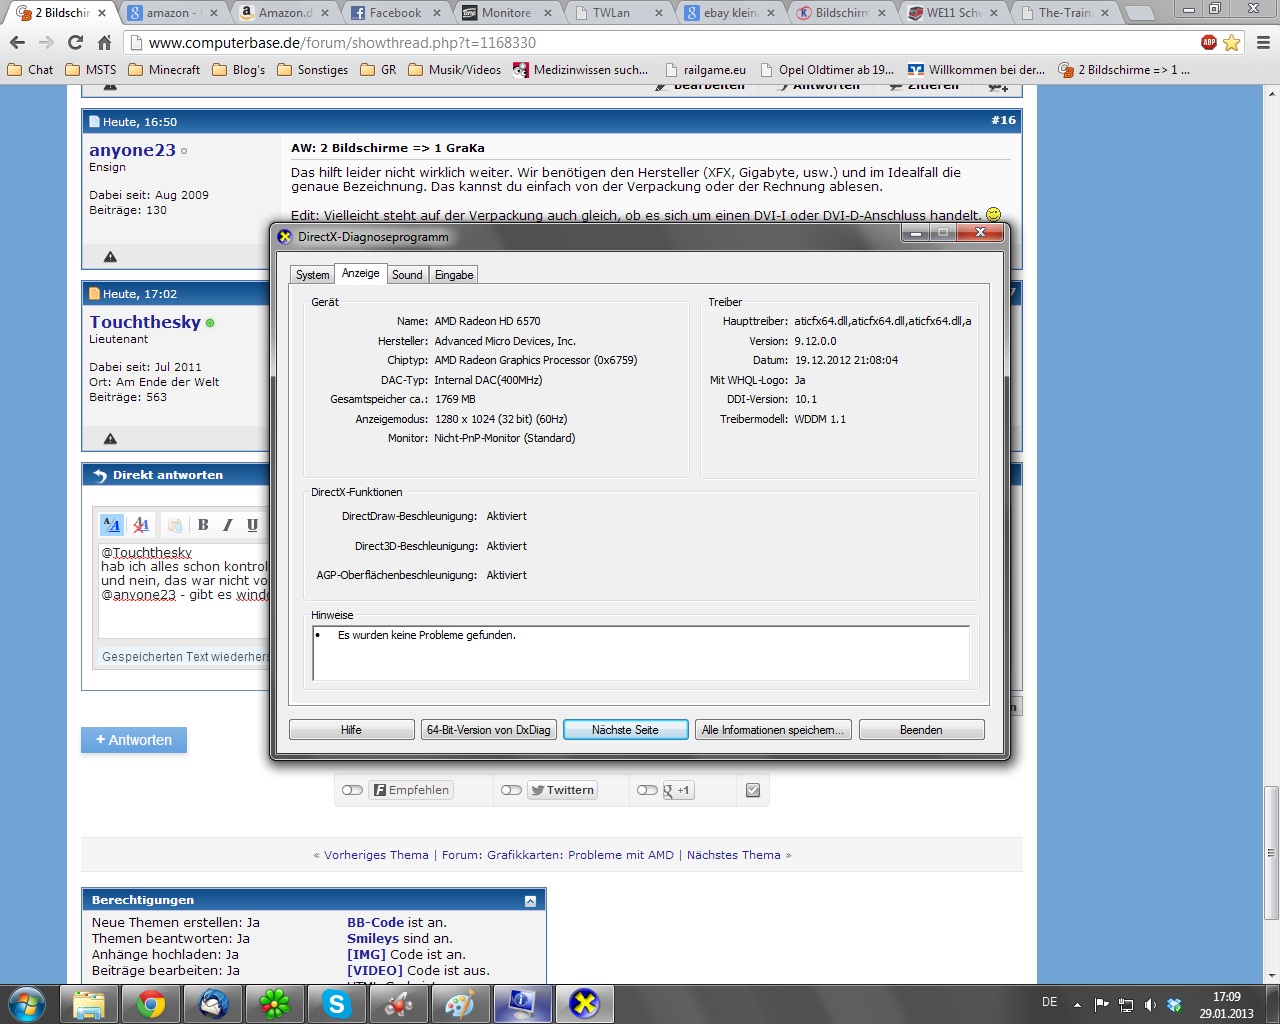Open the Adblock Plus extension icon
The height and width of the screenshot is (1024, 1280).
(x=1209, y=43)
